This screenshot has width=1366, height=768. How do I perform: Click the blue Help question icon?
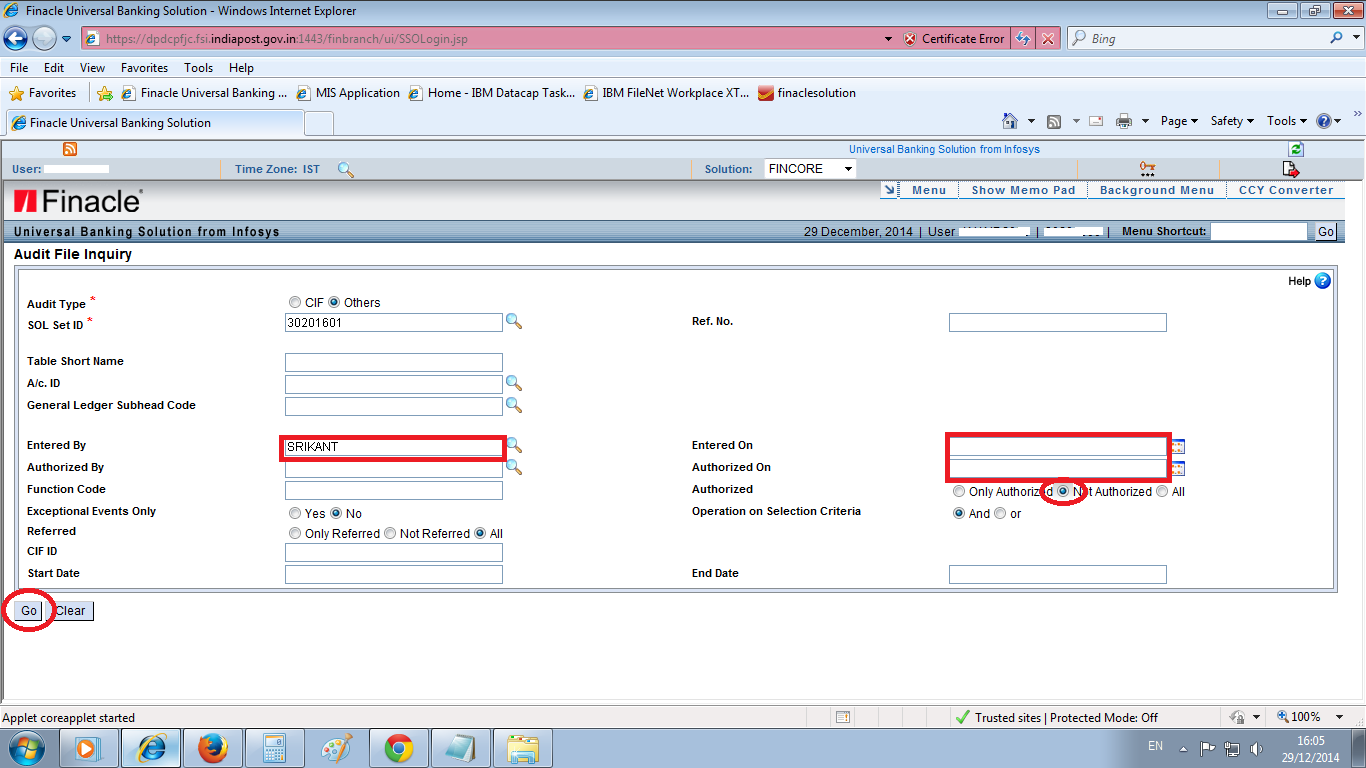[x=1322, y=281]
